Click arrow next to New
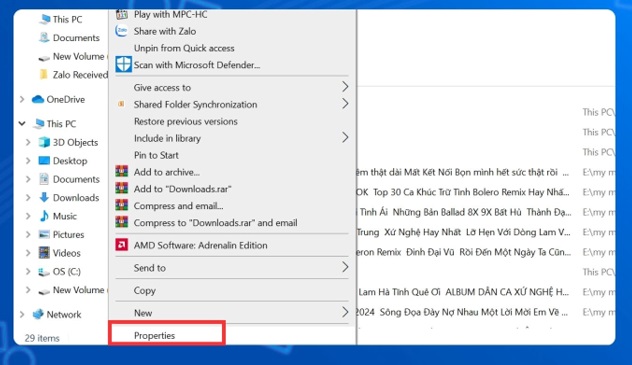This screenshot has height=365, width=632. pyautogui.click(x=345, y=312)
